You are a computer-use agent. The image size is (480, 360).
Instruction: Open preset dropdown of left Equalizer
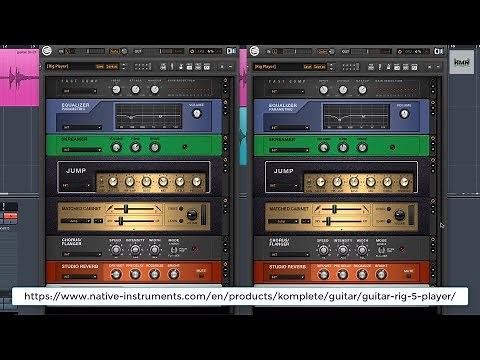point(82,127)
